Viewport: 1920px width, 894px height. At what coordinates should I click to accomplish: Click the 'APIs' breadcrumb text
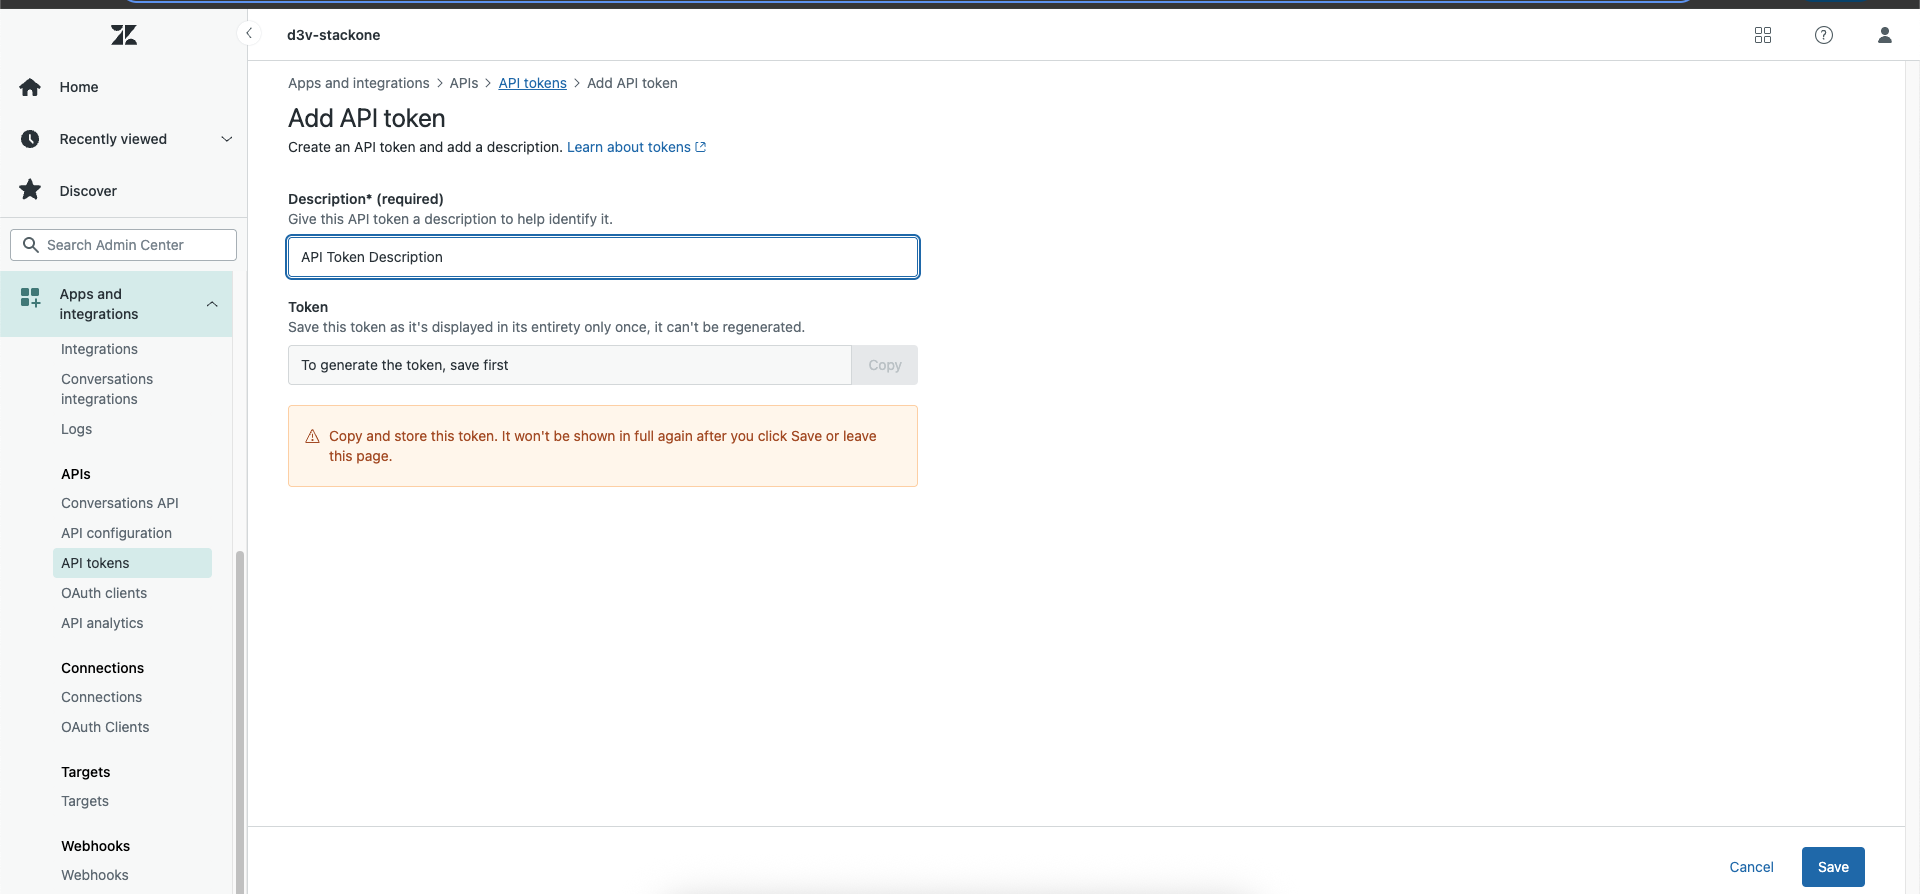(x=464, y=83)
